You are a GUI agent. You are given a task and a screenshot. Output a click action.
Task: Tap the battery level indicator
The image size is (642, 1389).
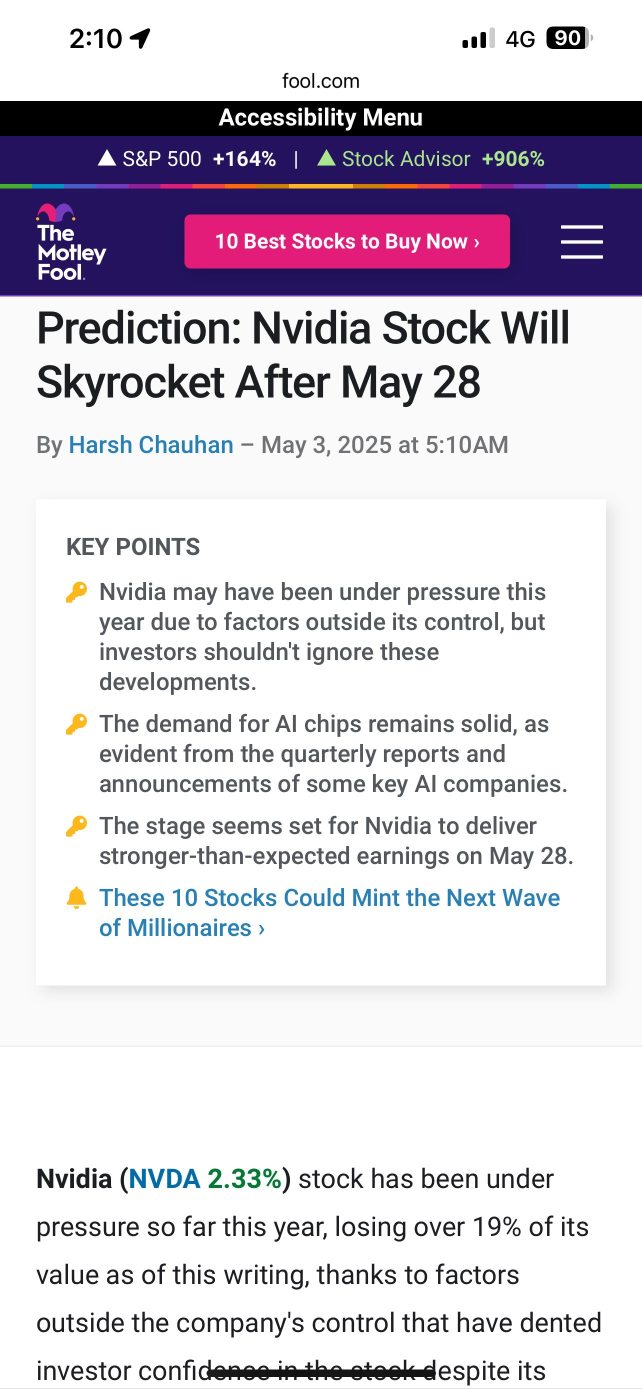tap(570, 39)
